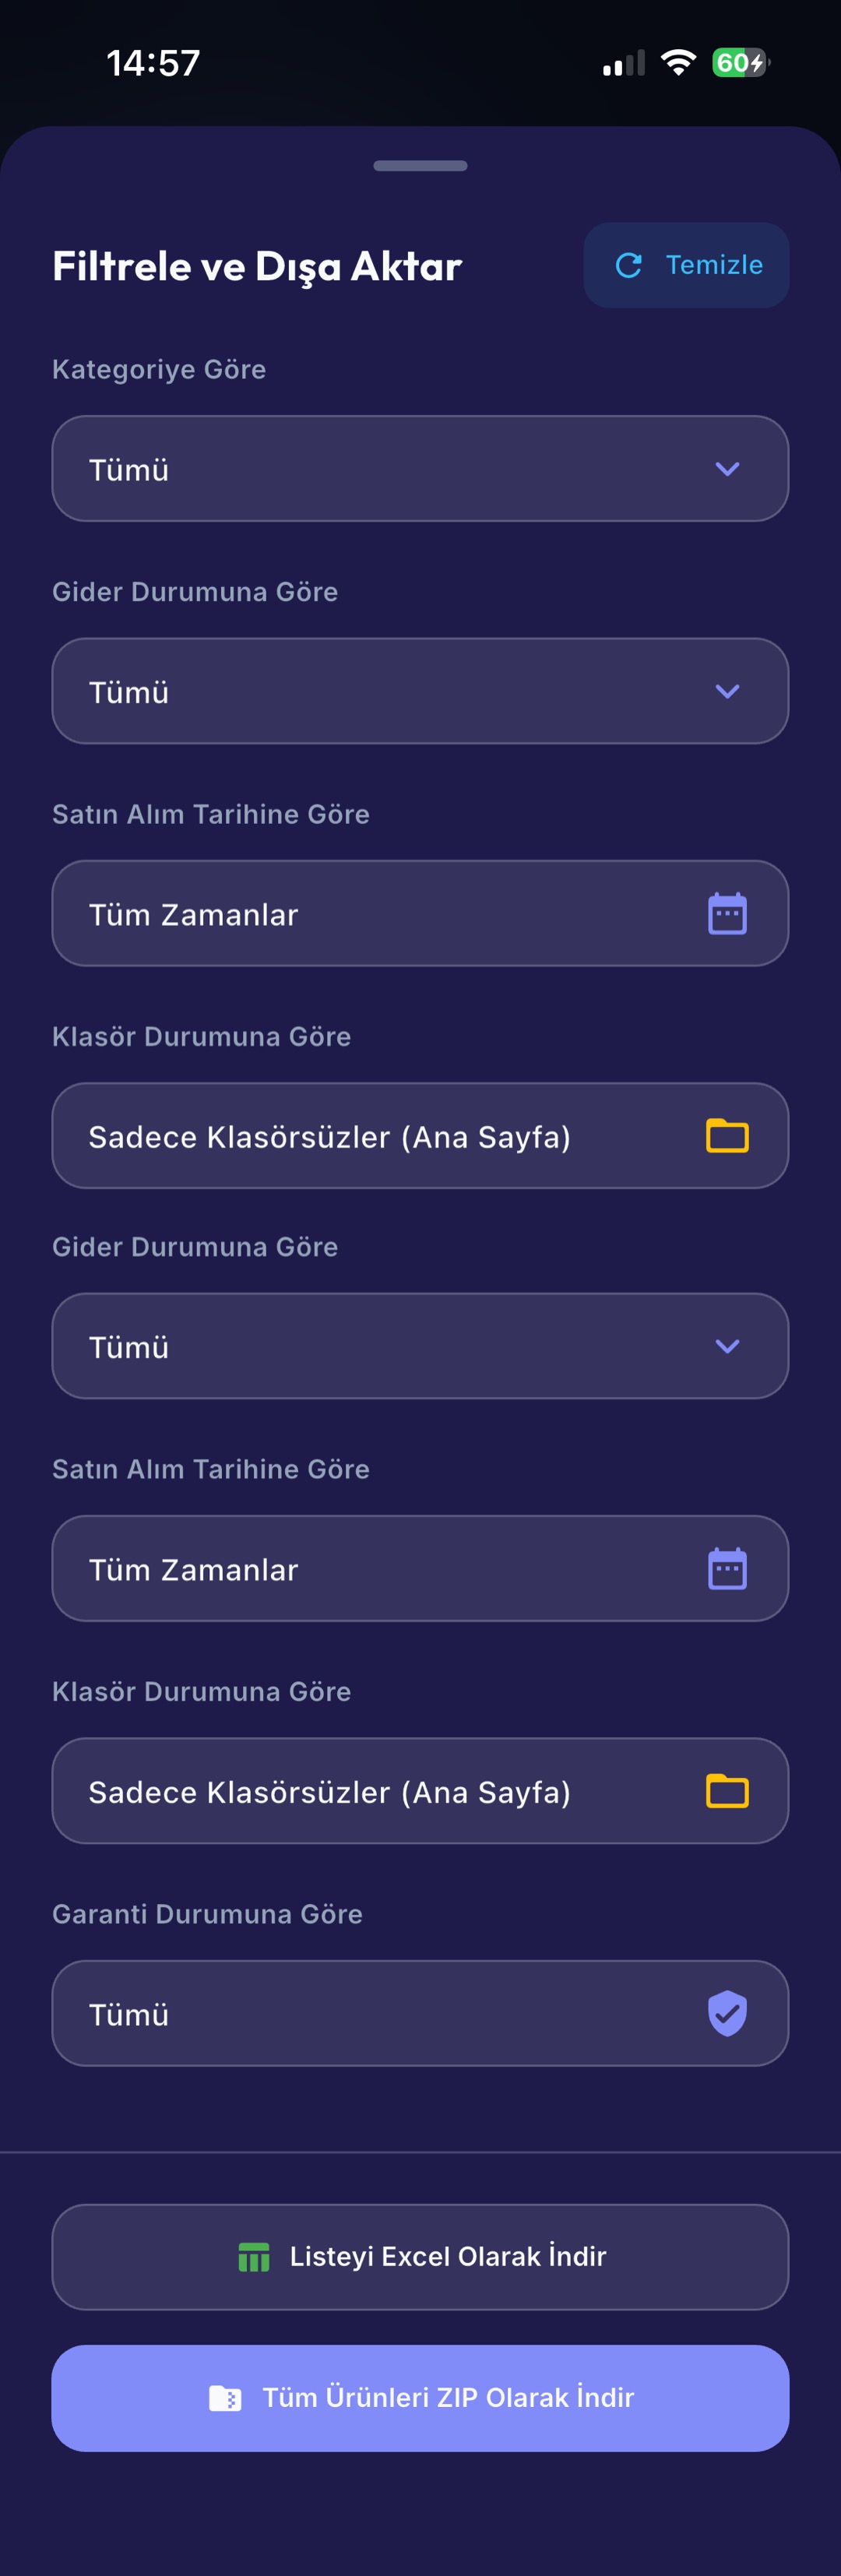Open the second Gider Durumuna Göre dropdown
Image resolution: width=841 pixels, height=2576 pixels.
pos(420,1345)
